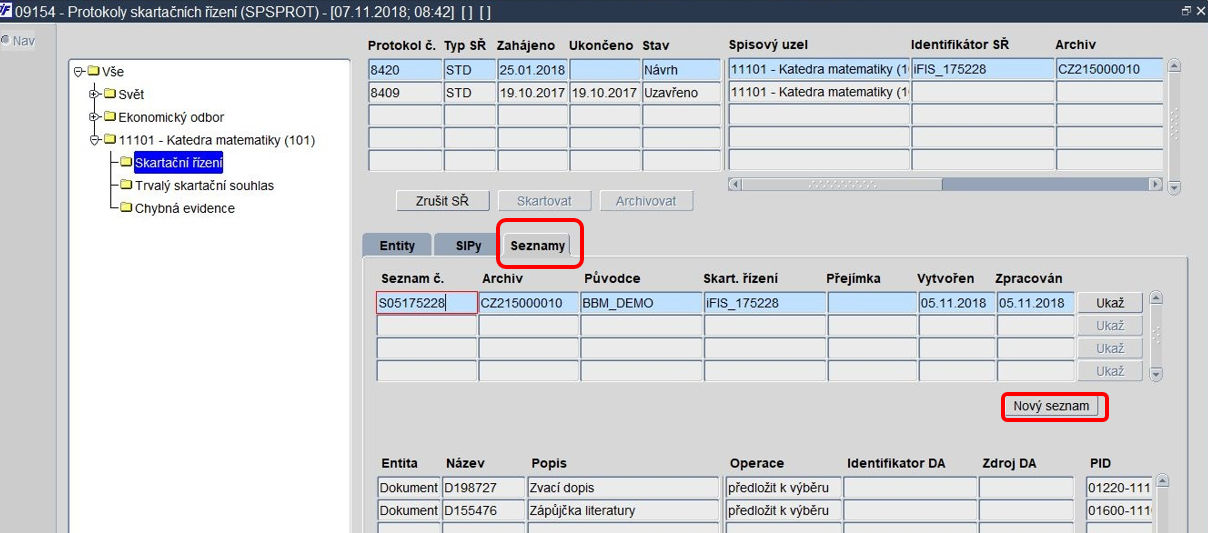
Task: Click start date 25.01.2018 cell
Action: [533, 70]
